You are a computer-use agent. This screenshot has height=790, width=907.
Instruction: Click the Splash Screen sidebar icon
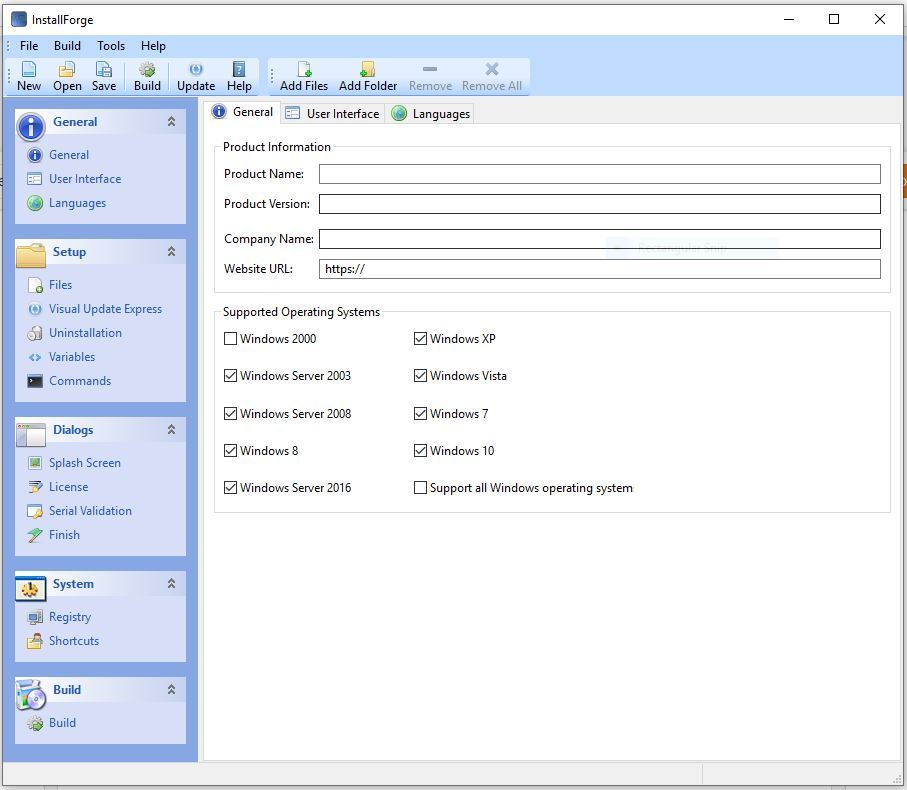coord(35,463)
